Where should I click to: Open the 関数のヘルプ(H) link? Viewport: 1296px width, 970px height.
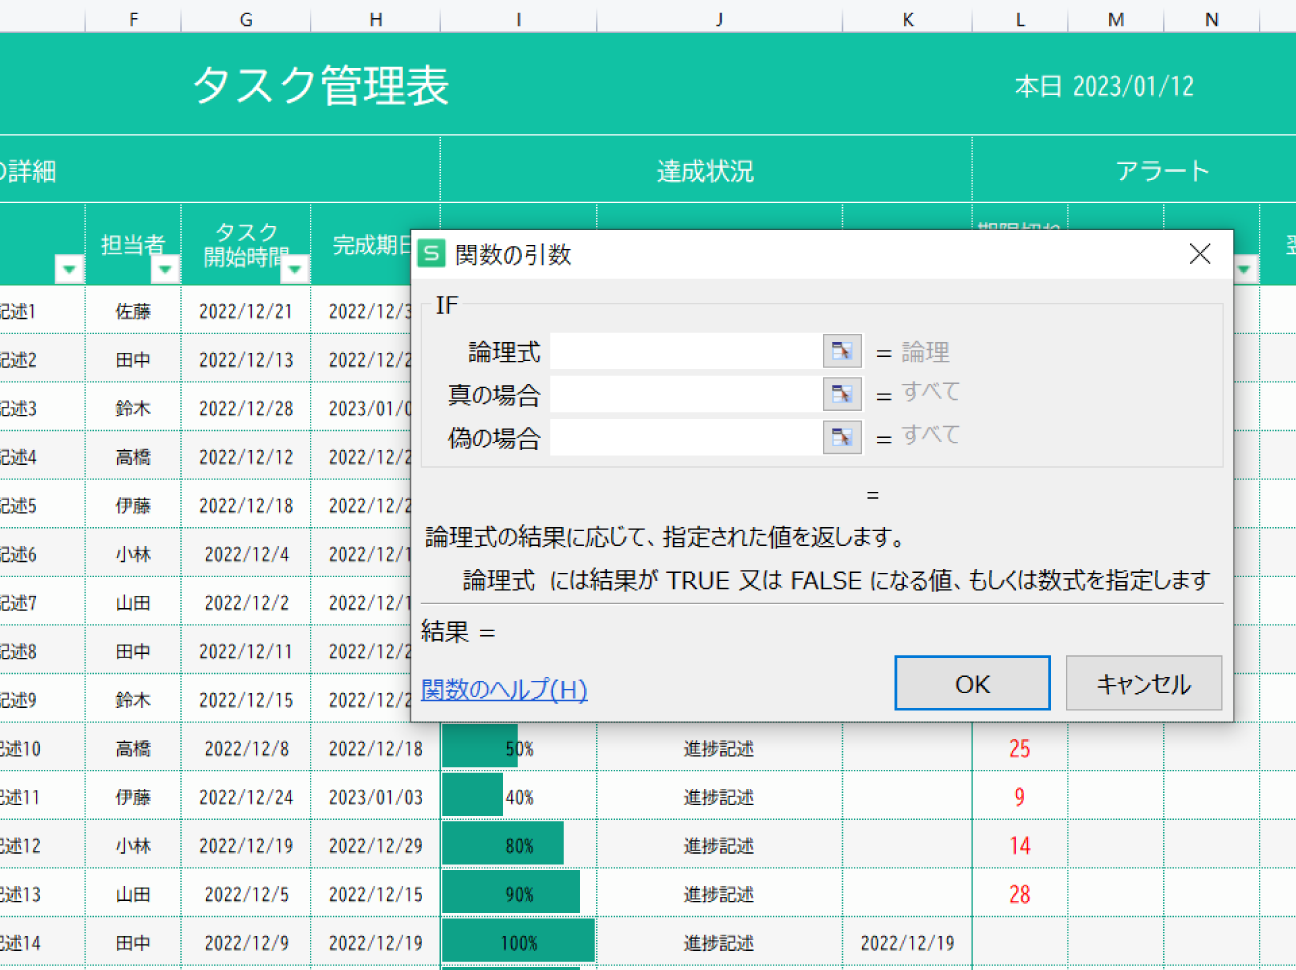[x=504, y=689]
